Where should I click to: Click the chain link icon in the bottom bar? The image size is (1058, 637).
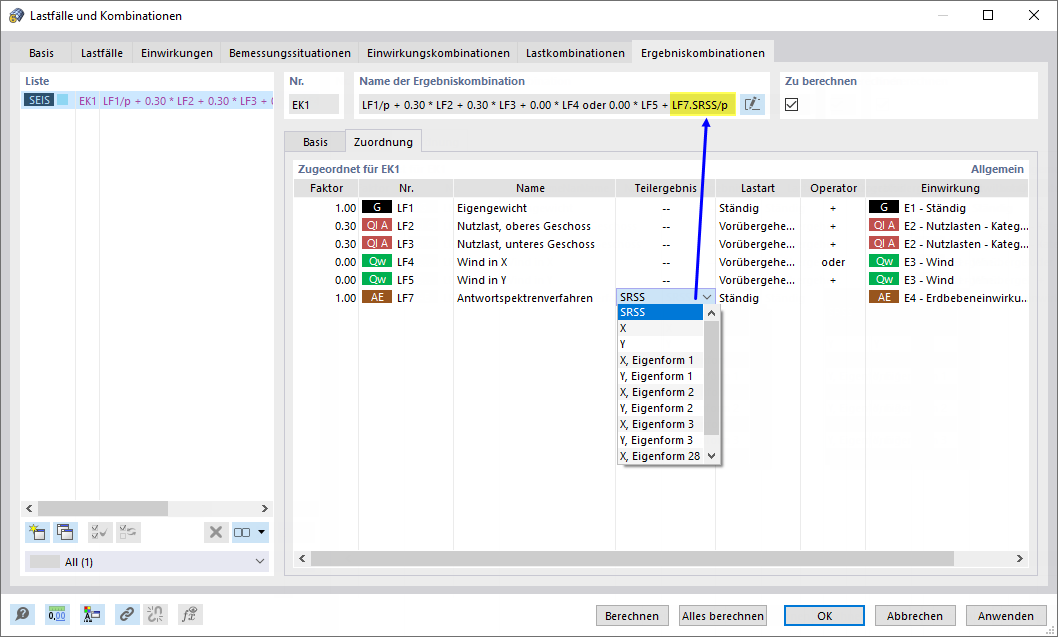(126, 615)
